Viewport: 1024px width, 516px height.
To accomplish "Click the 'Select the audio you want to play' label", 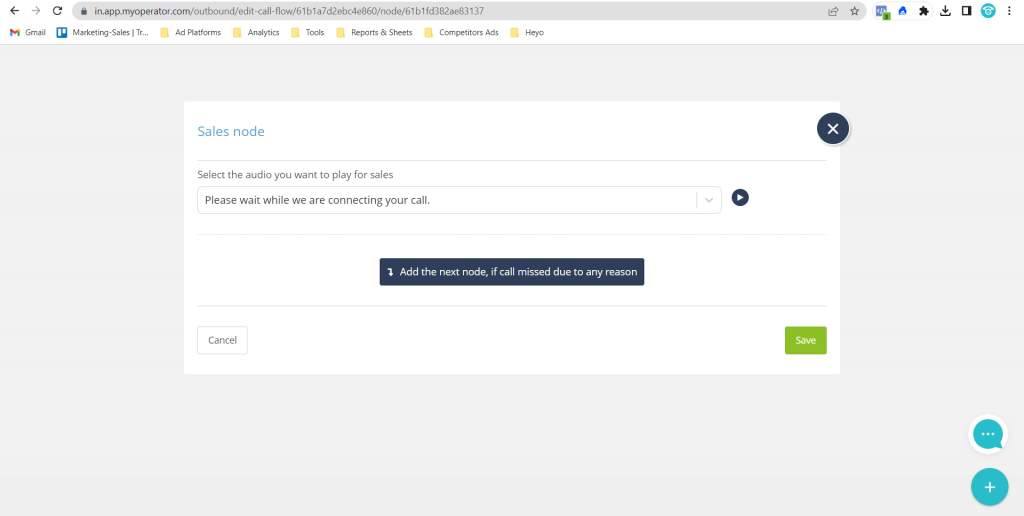I will (295, 175).
